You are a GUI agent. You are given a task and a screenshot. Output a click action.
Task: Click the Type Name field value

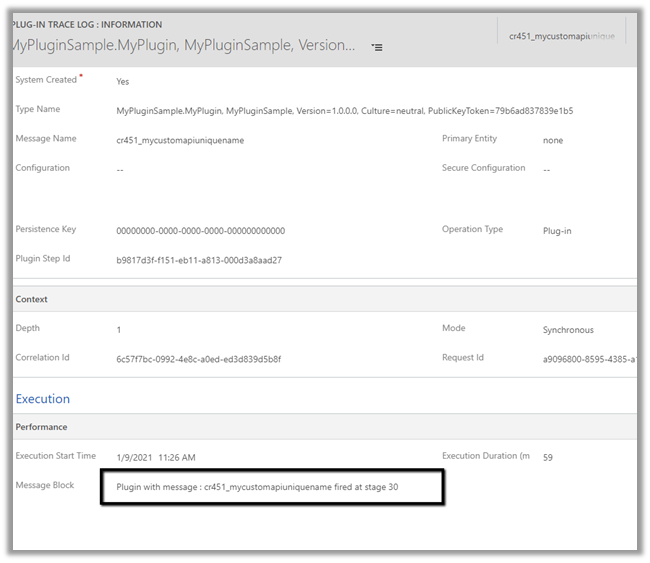coord(344,110)
